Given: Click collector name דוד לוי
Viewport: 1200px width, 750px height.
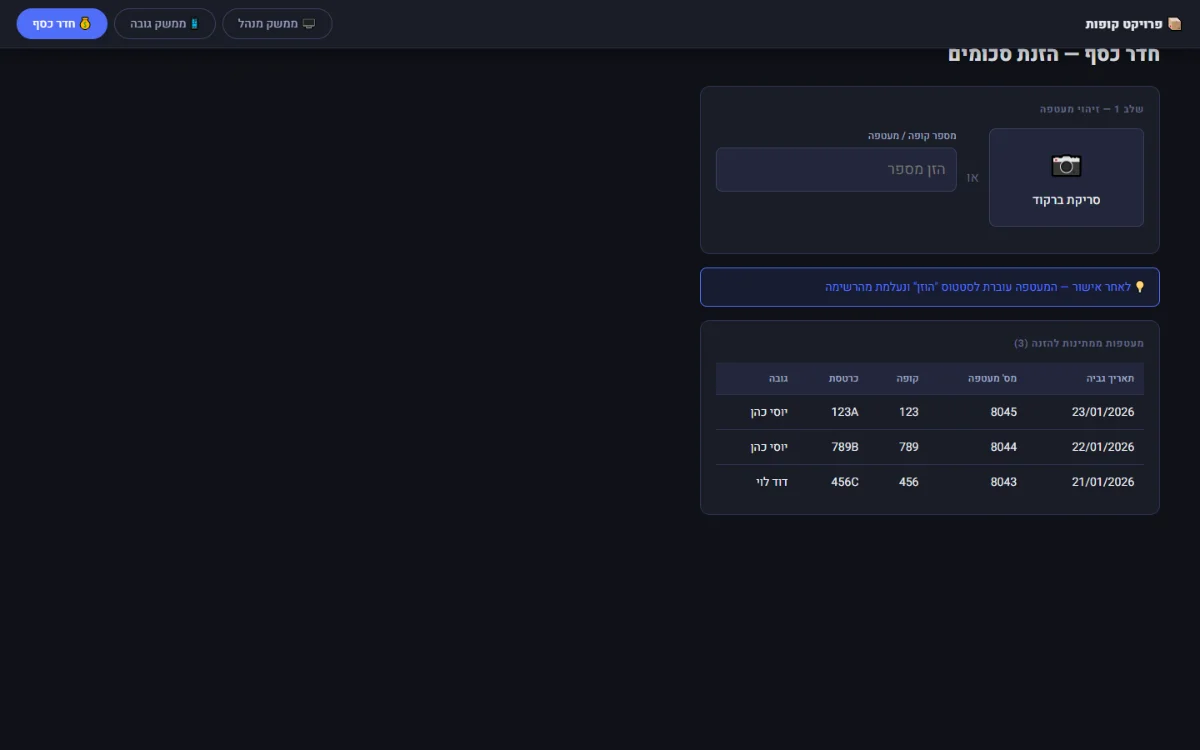Looking at the screenshot, I should [x=772, y=482].
